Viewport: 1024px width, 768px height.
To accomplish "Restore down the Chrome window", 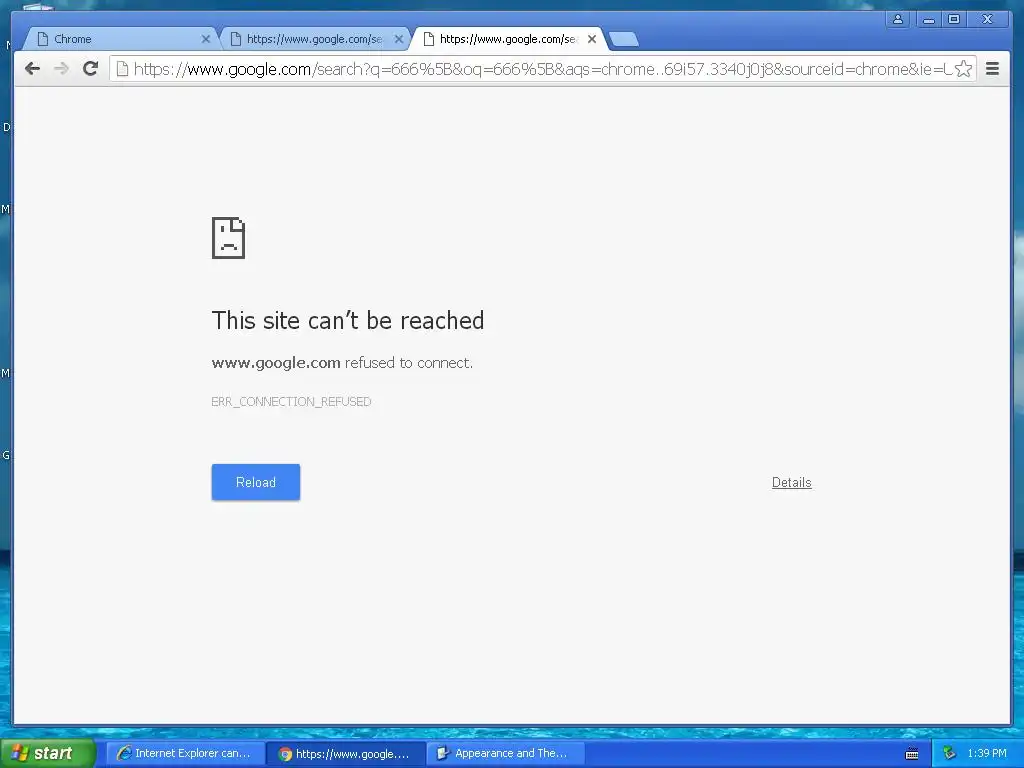I will coord(953,19).
